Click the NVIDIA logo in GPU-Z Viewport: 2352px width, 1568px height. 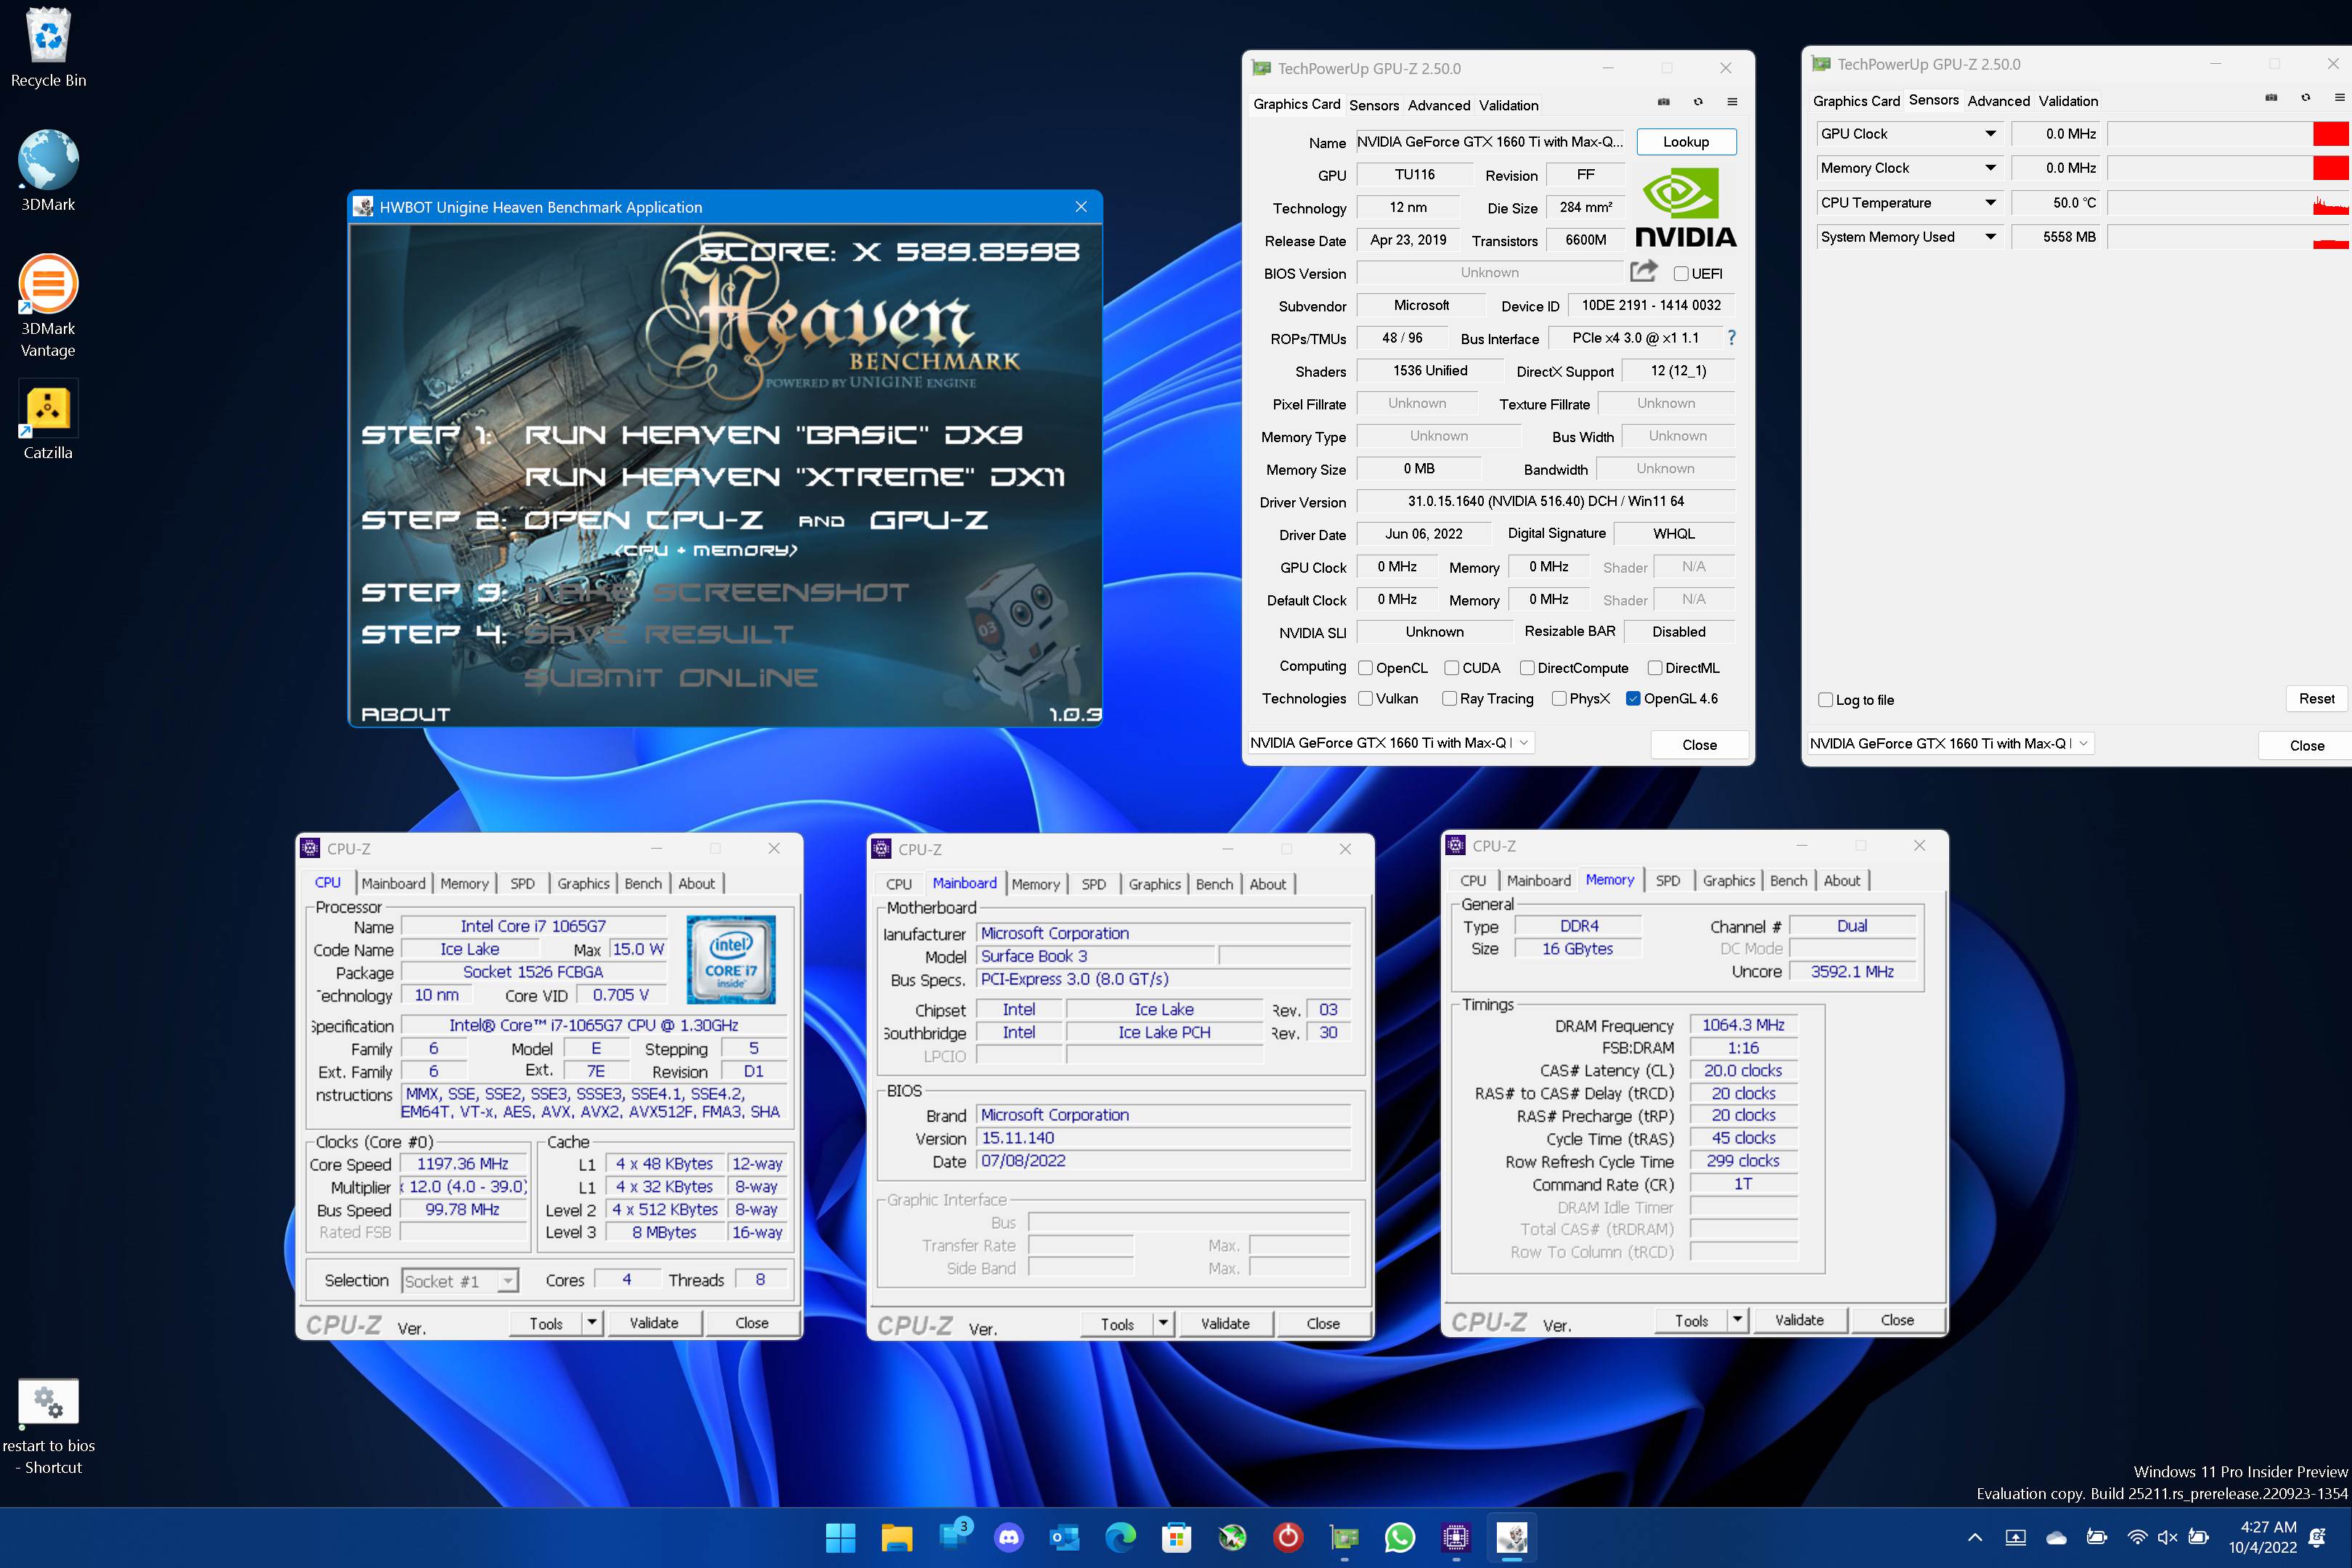[x=1686, y=208]
